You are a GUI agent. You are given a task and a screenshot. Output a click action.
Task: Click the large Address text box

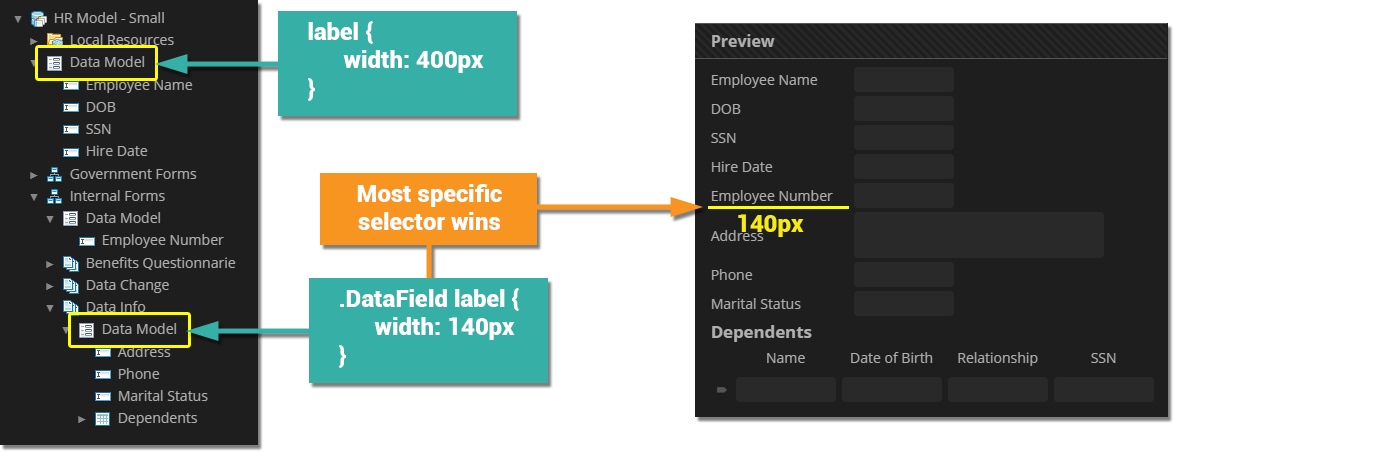pyautogui.click(x=978, y=235)
